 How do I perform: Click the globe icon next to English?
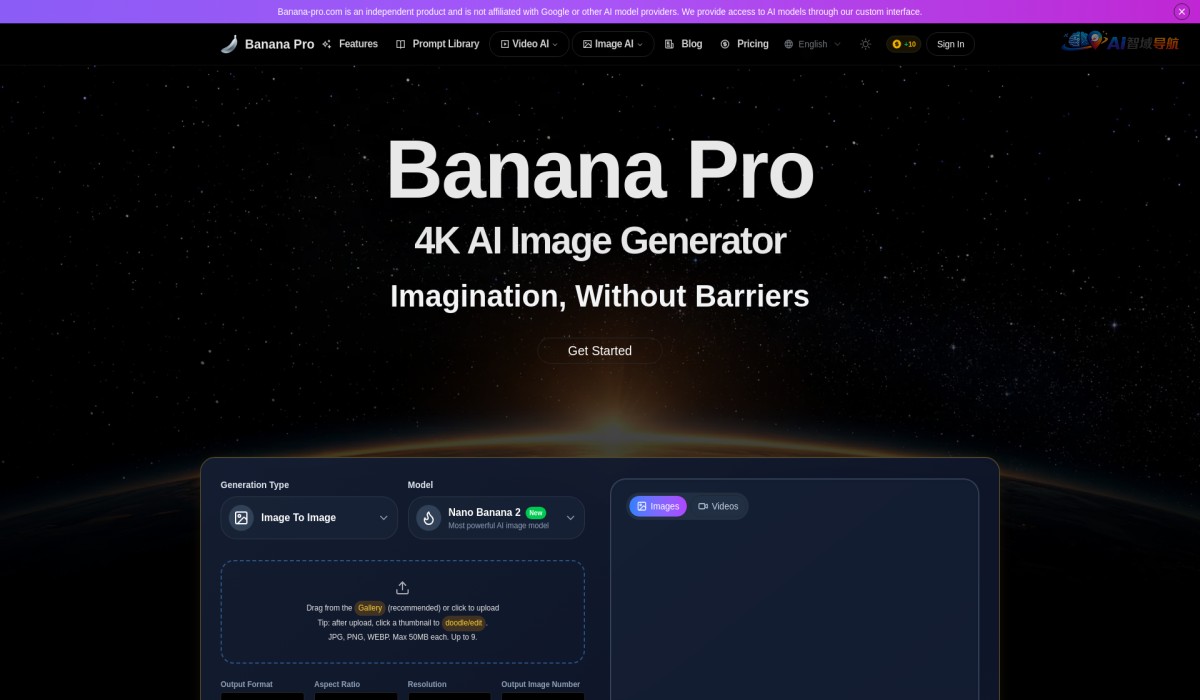pos(787,43)
